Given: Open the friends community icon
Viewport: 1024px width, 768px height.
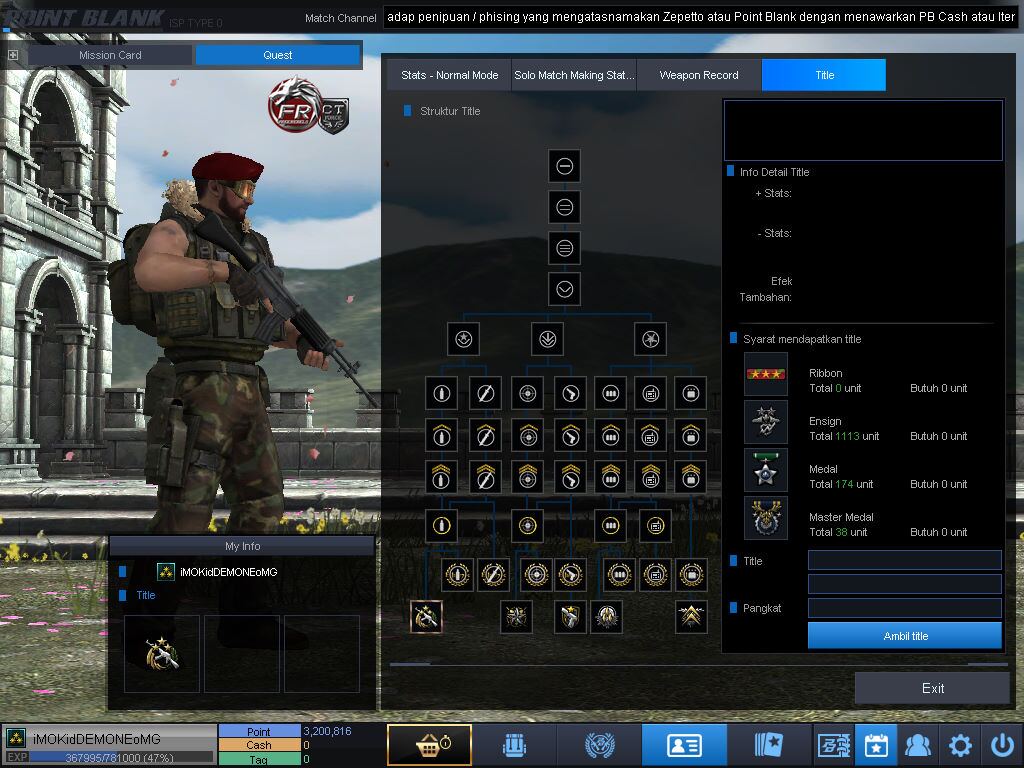Looking at the screenshot, I should pos(918,744).
